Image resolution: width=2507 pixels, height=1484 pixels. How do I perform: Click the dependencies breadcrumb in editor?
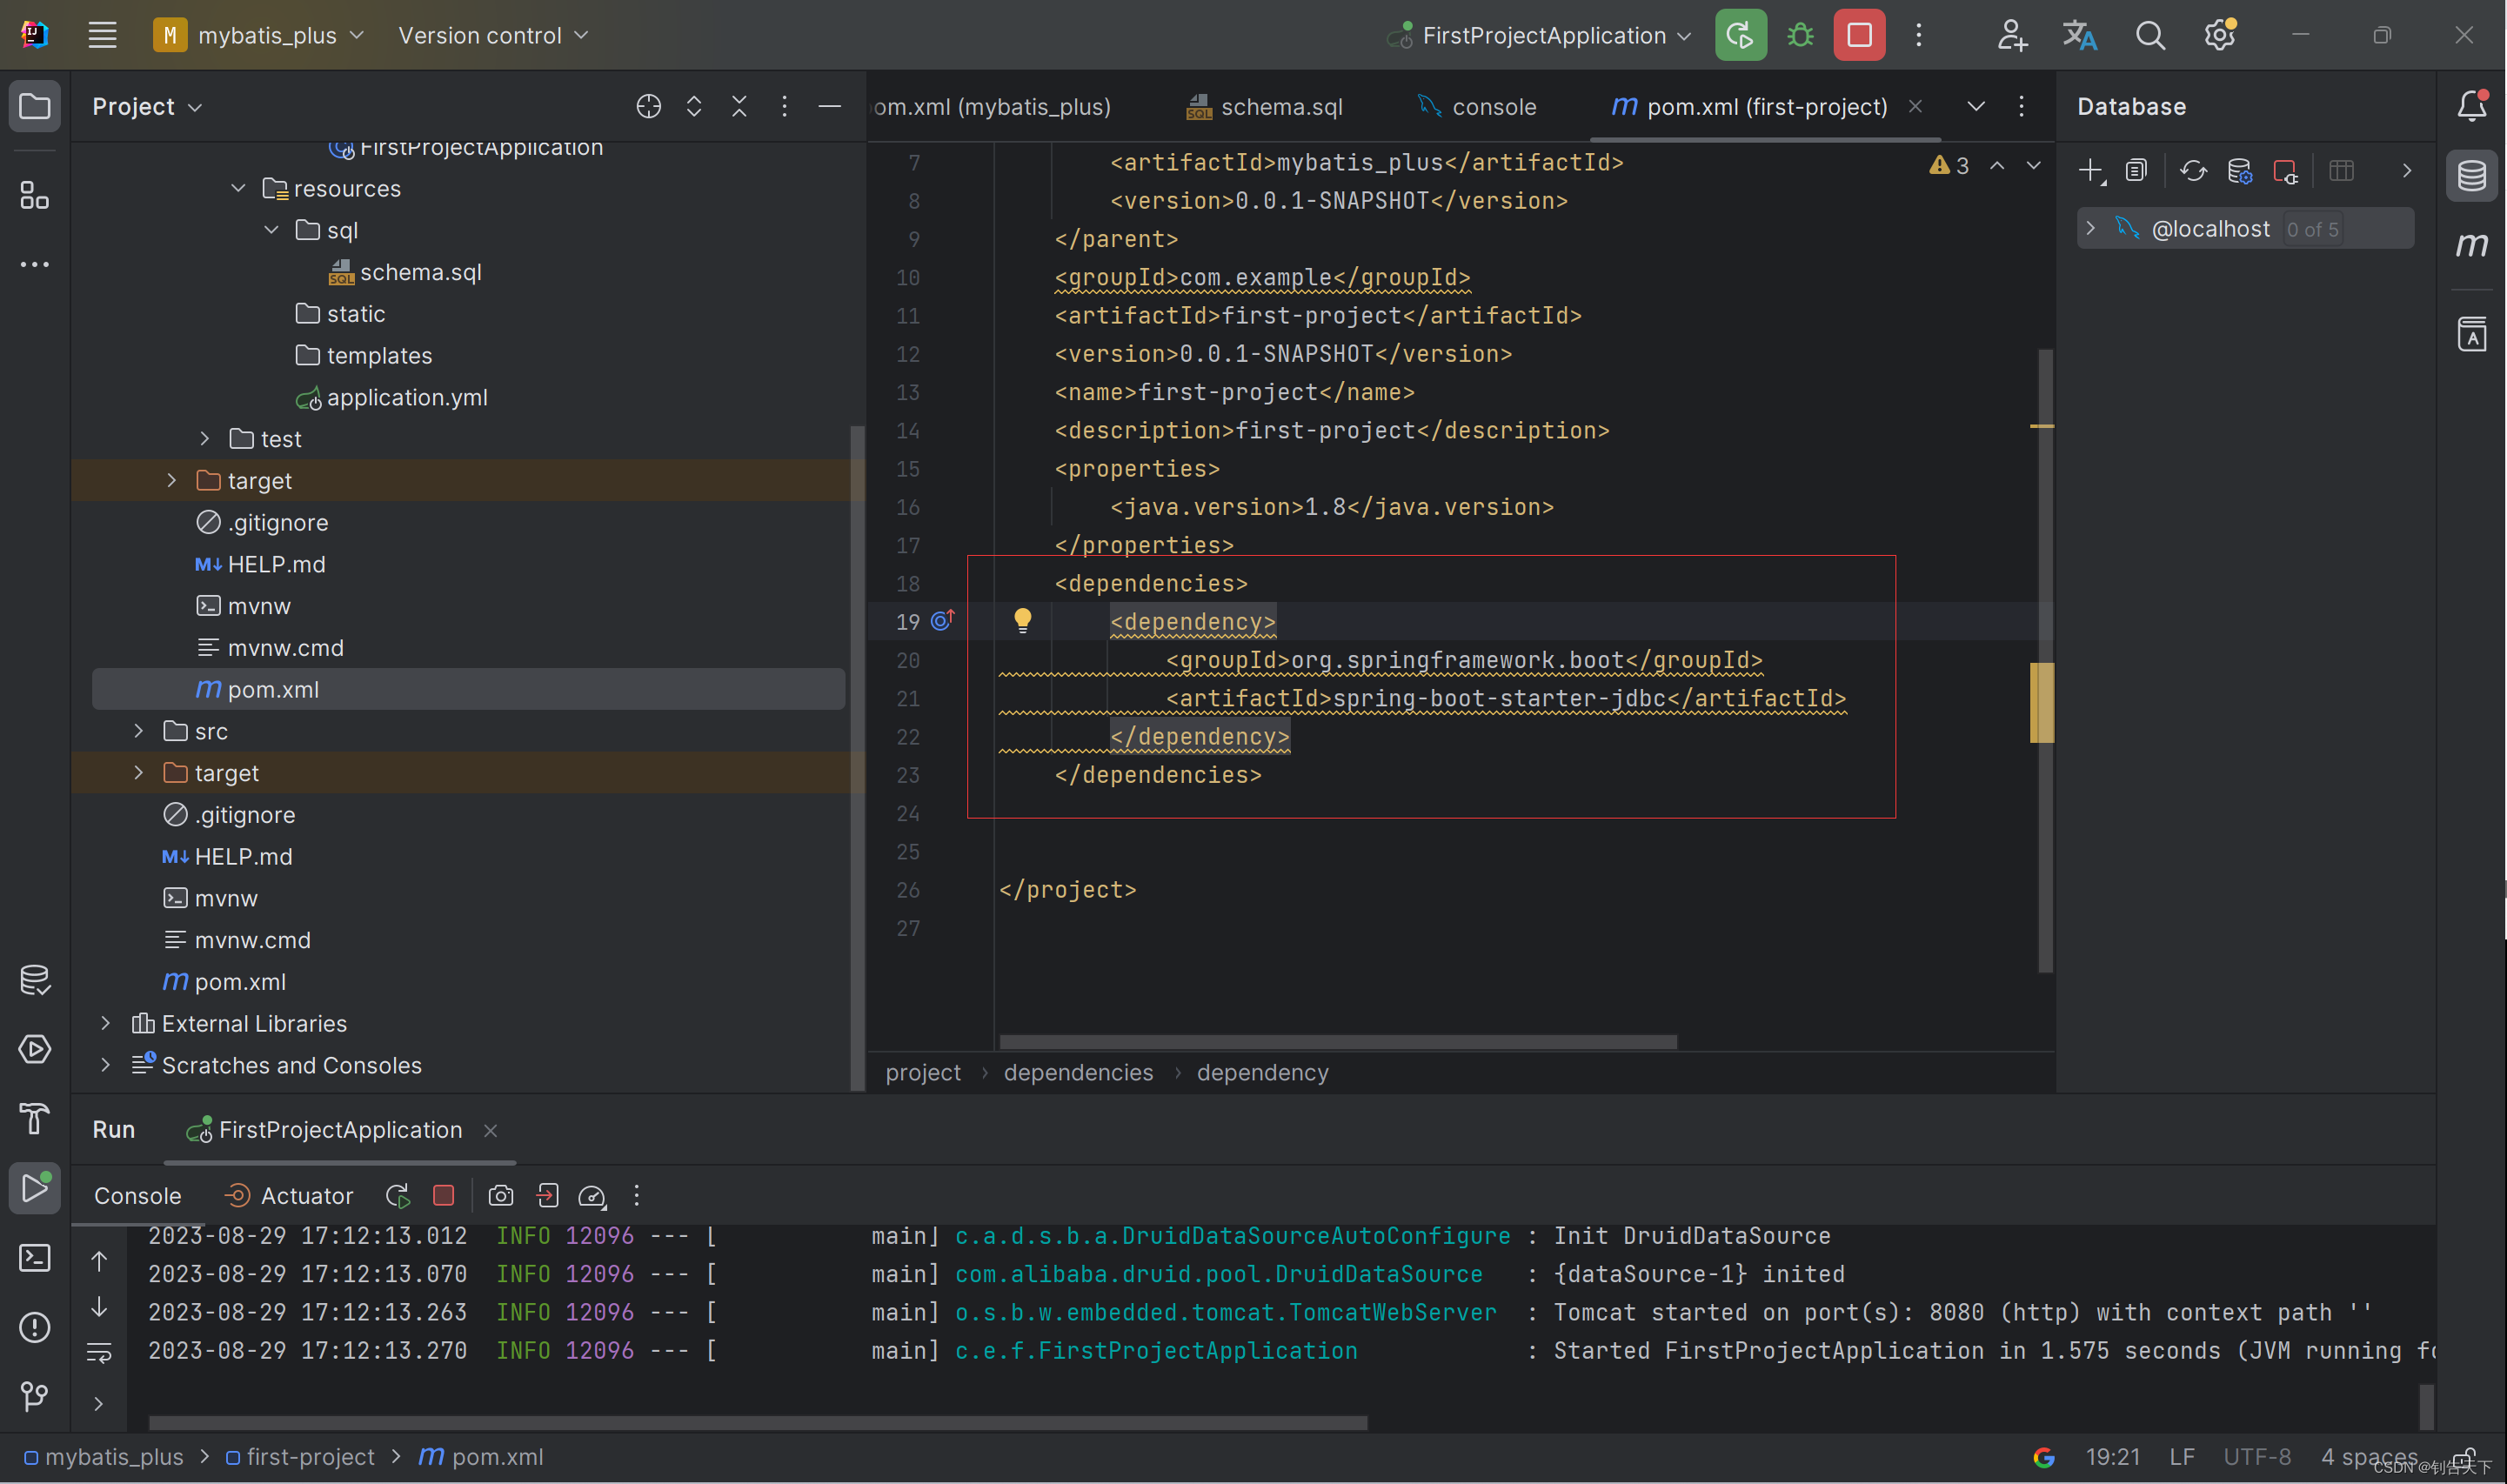coord(1078,1072)
